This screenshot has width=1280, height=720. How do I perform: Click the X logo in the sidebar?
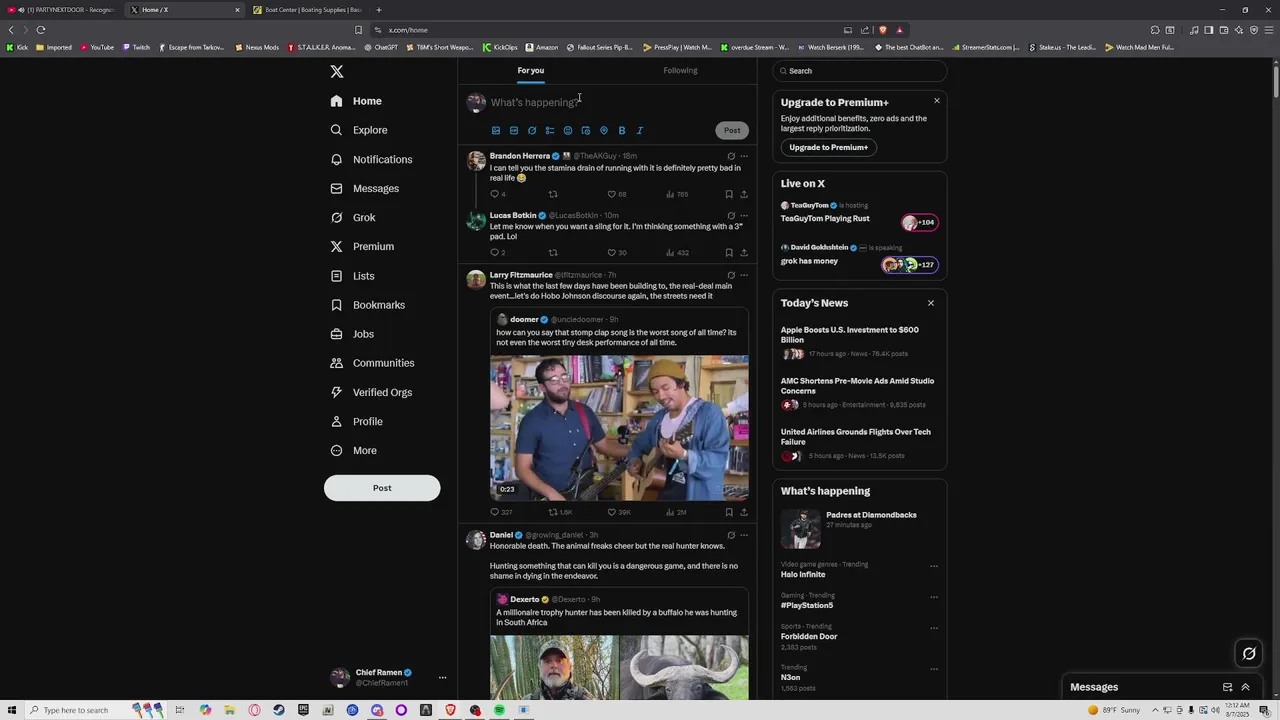pyautogui.click(x=337, y=72)
